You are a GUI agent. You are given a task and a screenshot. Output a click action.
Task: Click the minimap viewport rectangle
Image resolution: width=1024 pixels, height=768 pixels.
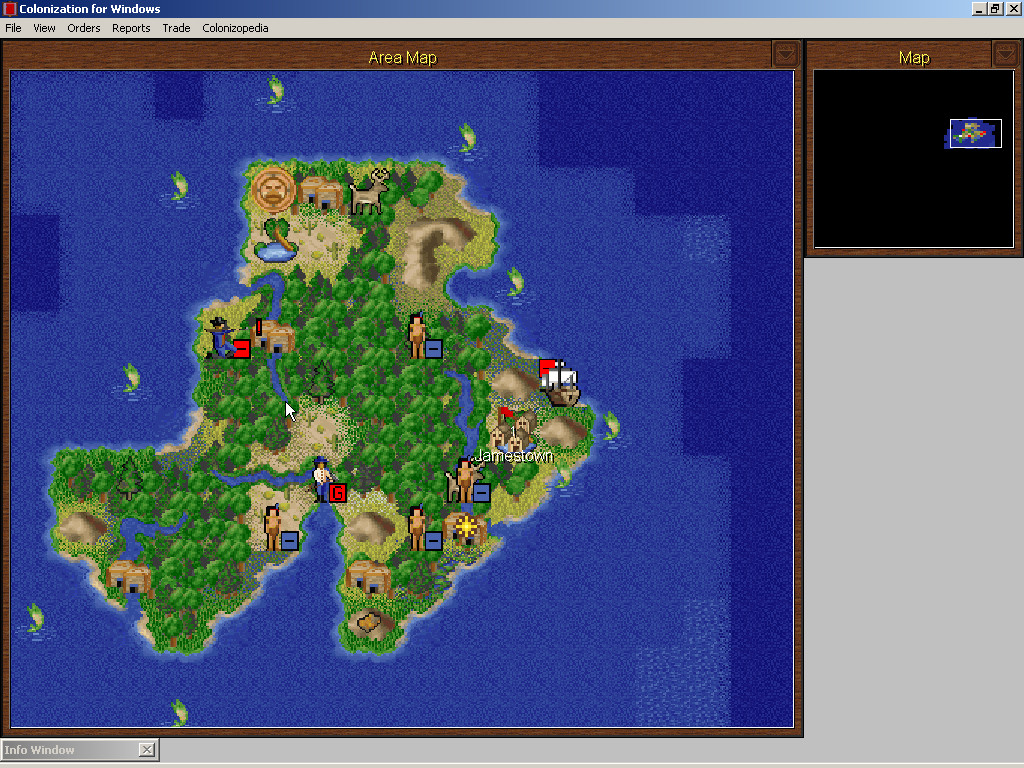[x=976, y=133]
